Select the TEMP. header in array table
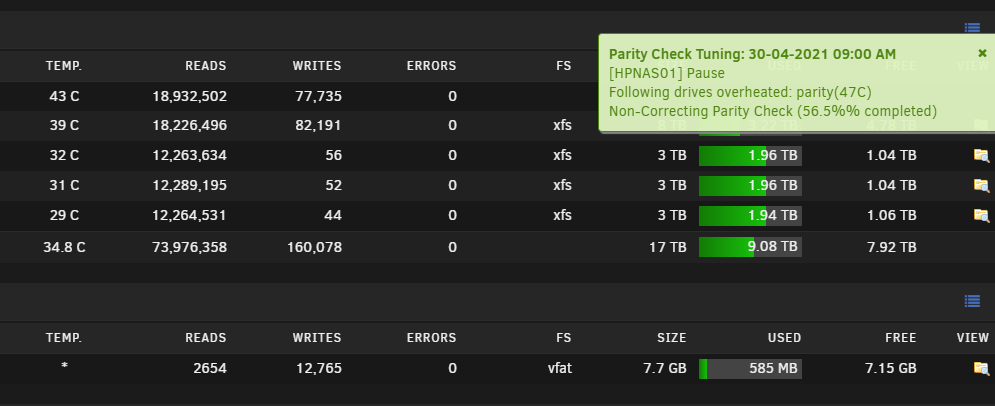The image size is (995, 406). pyautogui.click(x=64, y=66)
